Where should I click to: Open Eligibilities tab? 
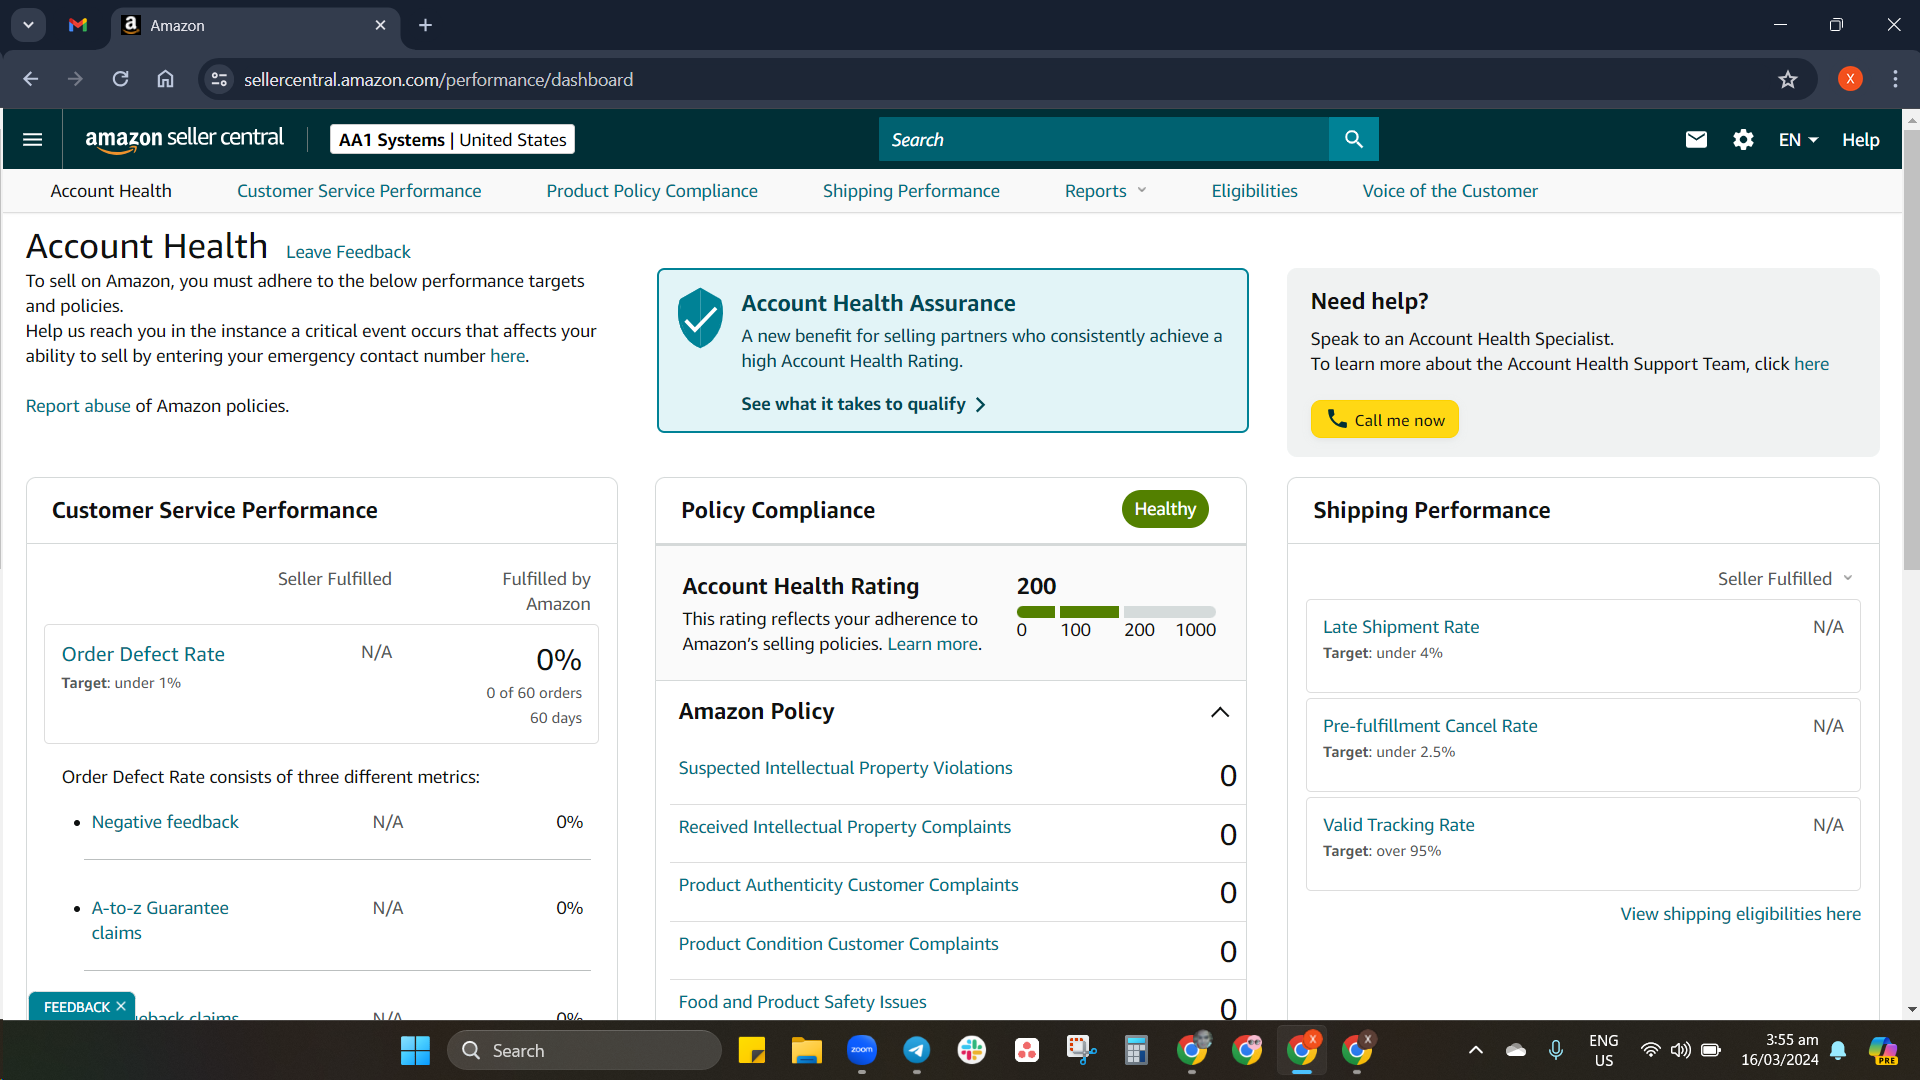pyautogui.click(x=1254, y=190)
